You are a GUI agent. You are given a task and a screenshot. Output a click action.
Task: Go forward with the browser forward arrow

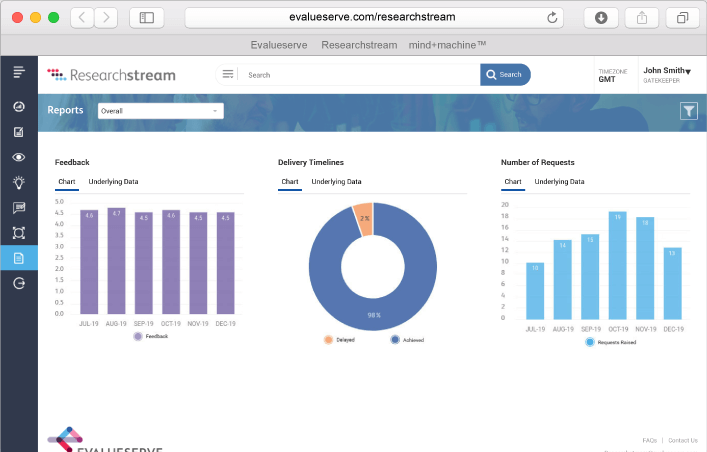(x=106, y=18)
